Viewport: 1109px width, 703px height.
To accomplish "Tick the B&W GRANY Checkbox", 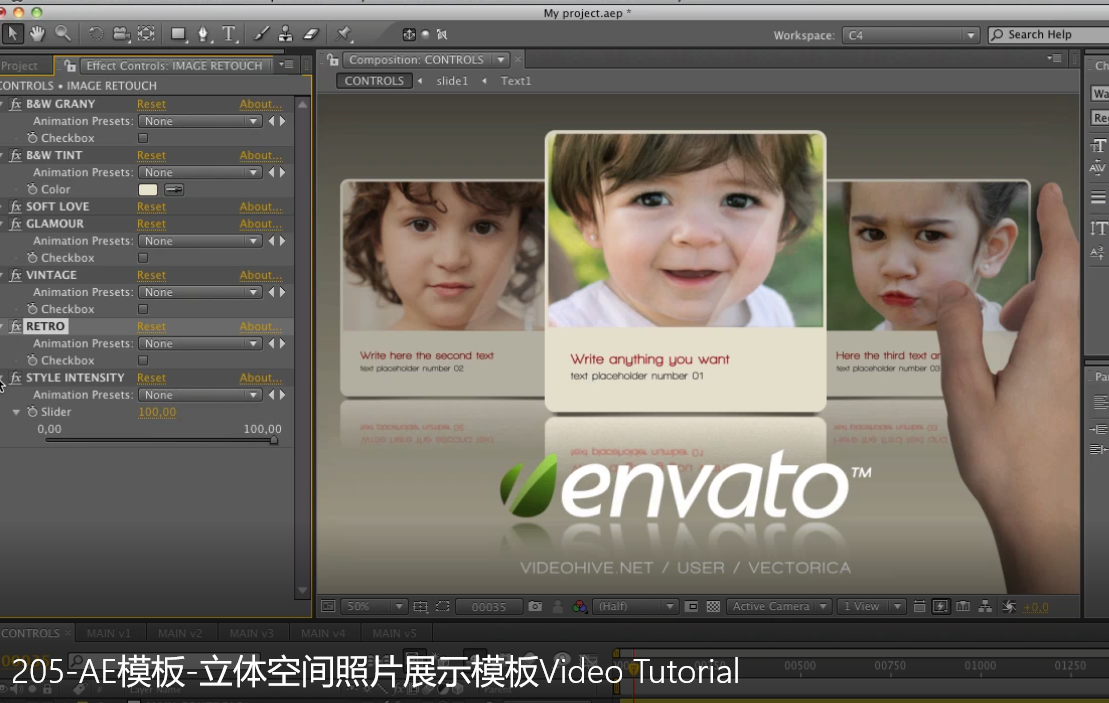I will coord(143,138).
